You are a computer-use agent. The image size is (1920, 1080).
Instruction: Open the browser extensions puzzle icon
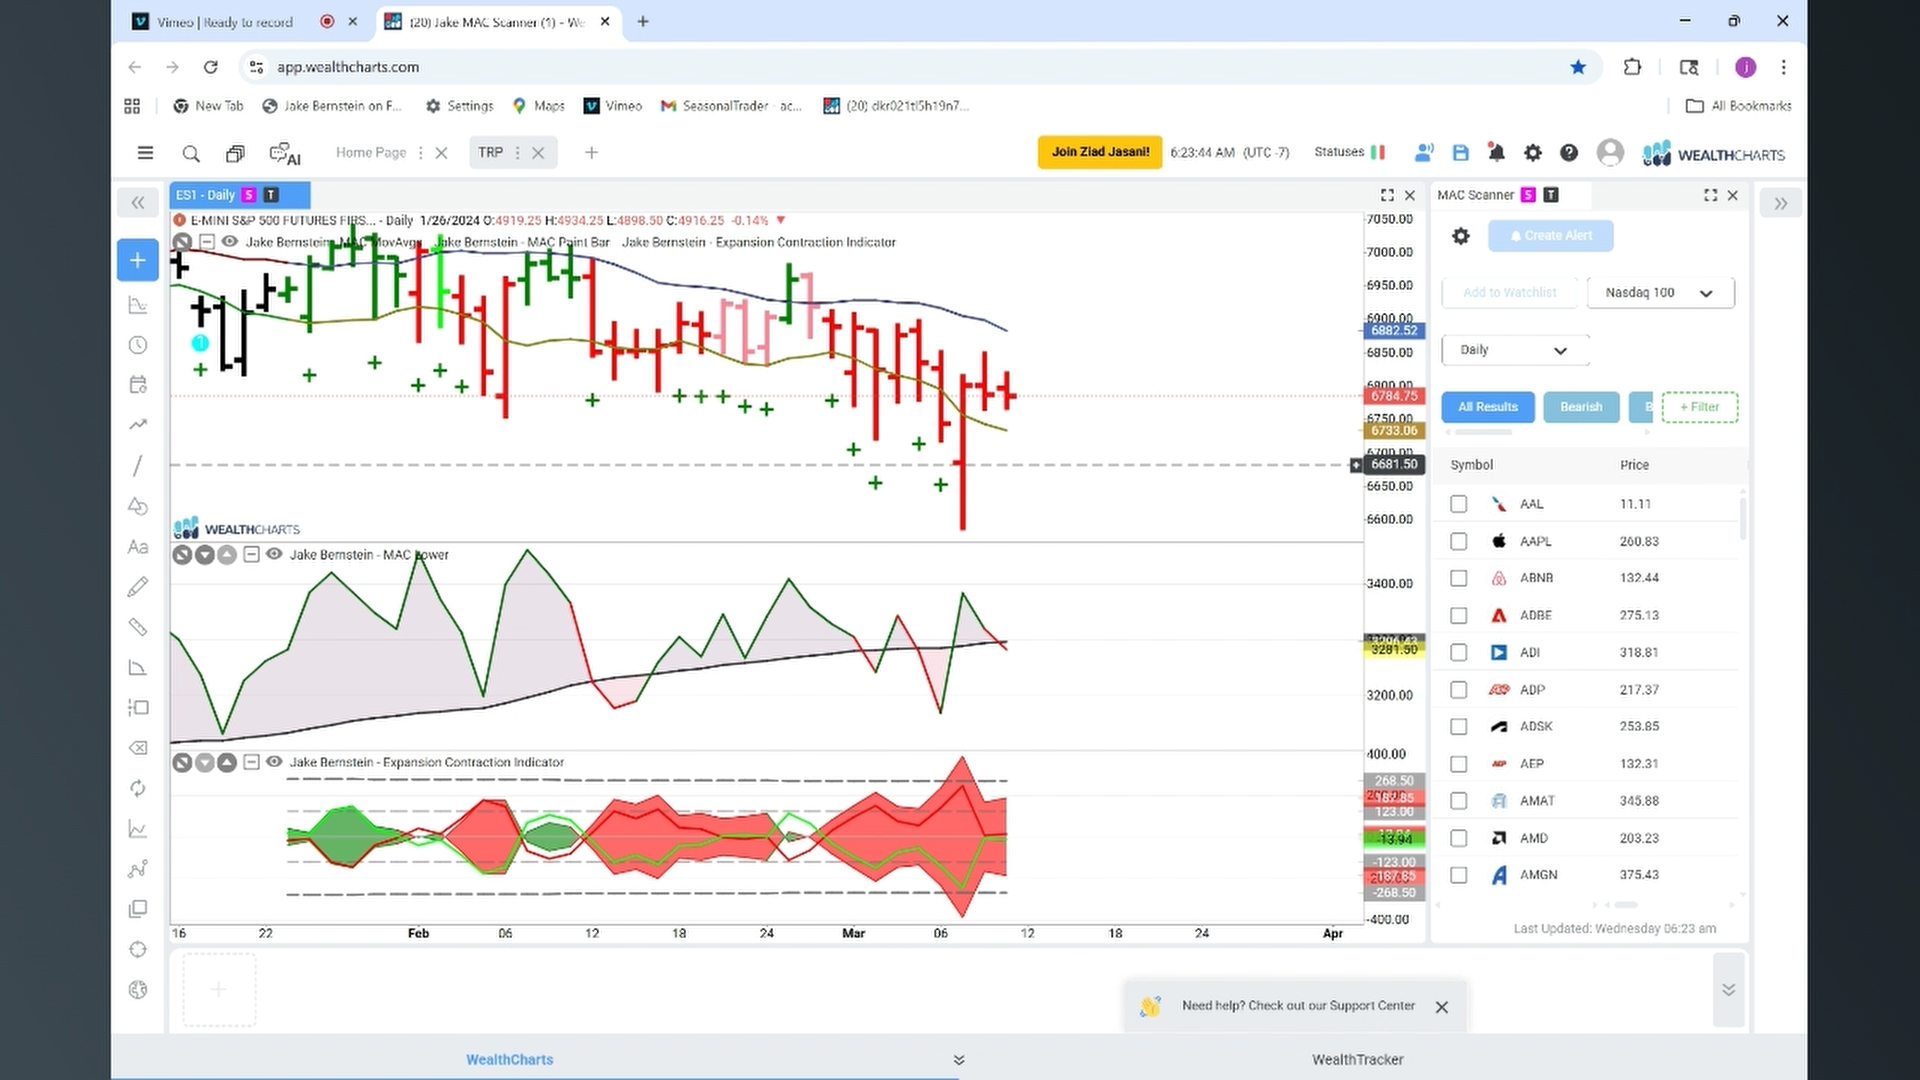tap(1633, 67)
